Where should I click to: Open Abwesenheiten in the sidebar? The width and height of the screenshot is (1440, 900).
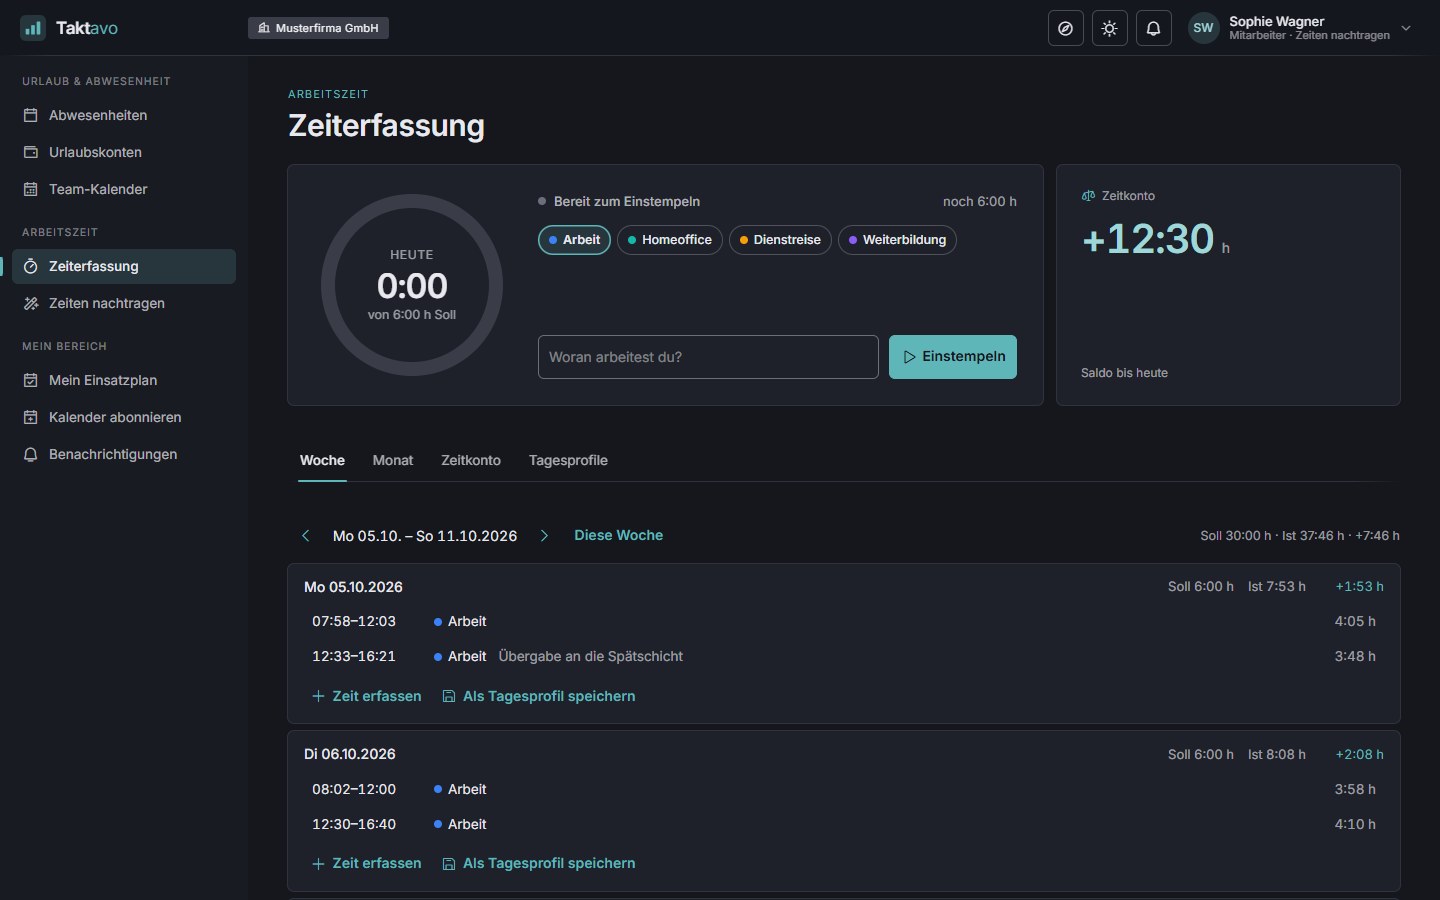pyautogui.click(x=124, y=115)
